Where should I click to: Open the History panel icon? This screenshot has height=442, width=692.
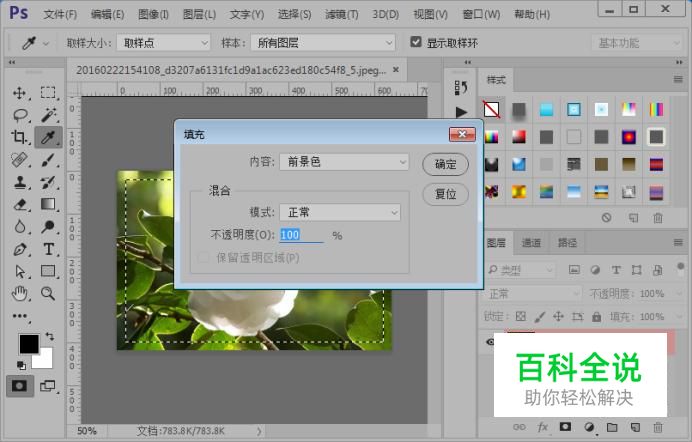(461, 88)
